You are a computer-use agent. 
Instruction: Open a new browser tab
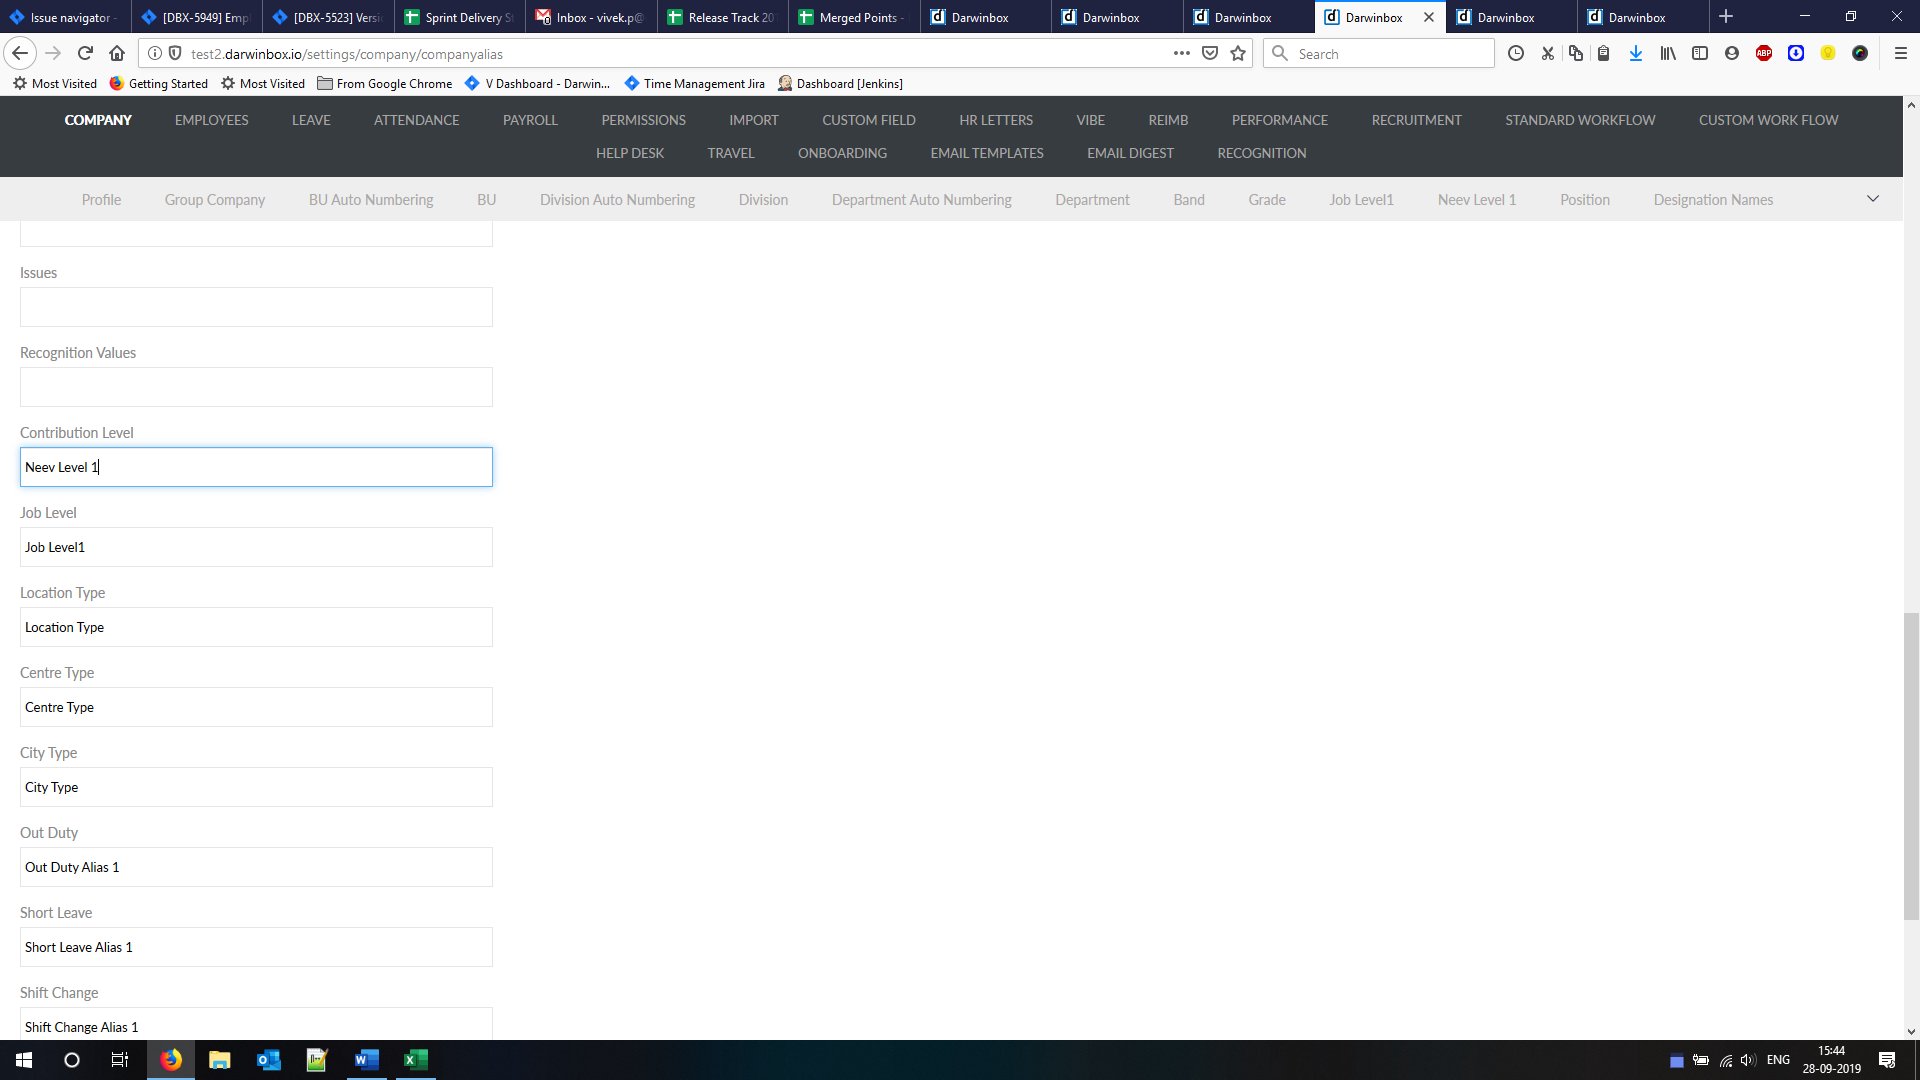1726,17
